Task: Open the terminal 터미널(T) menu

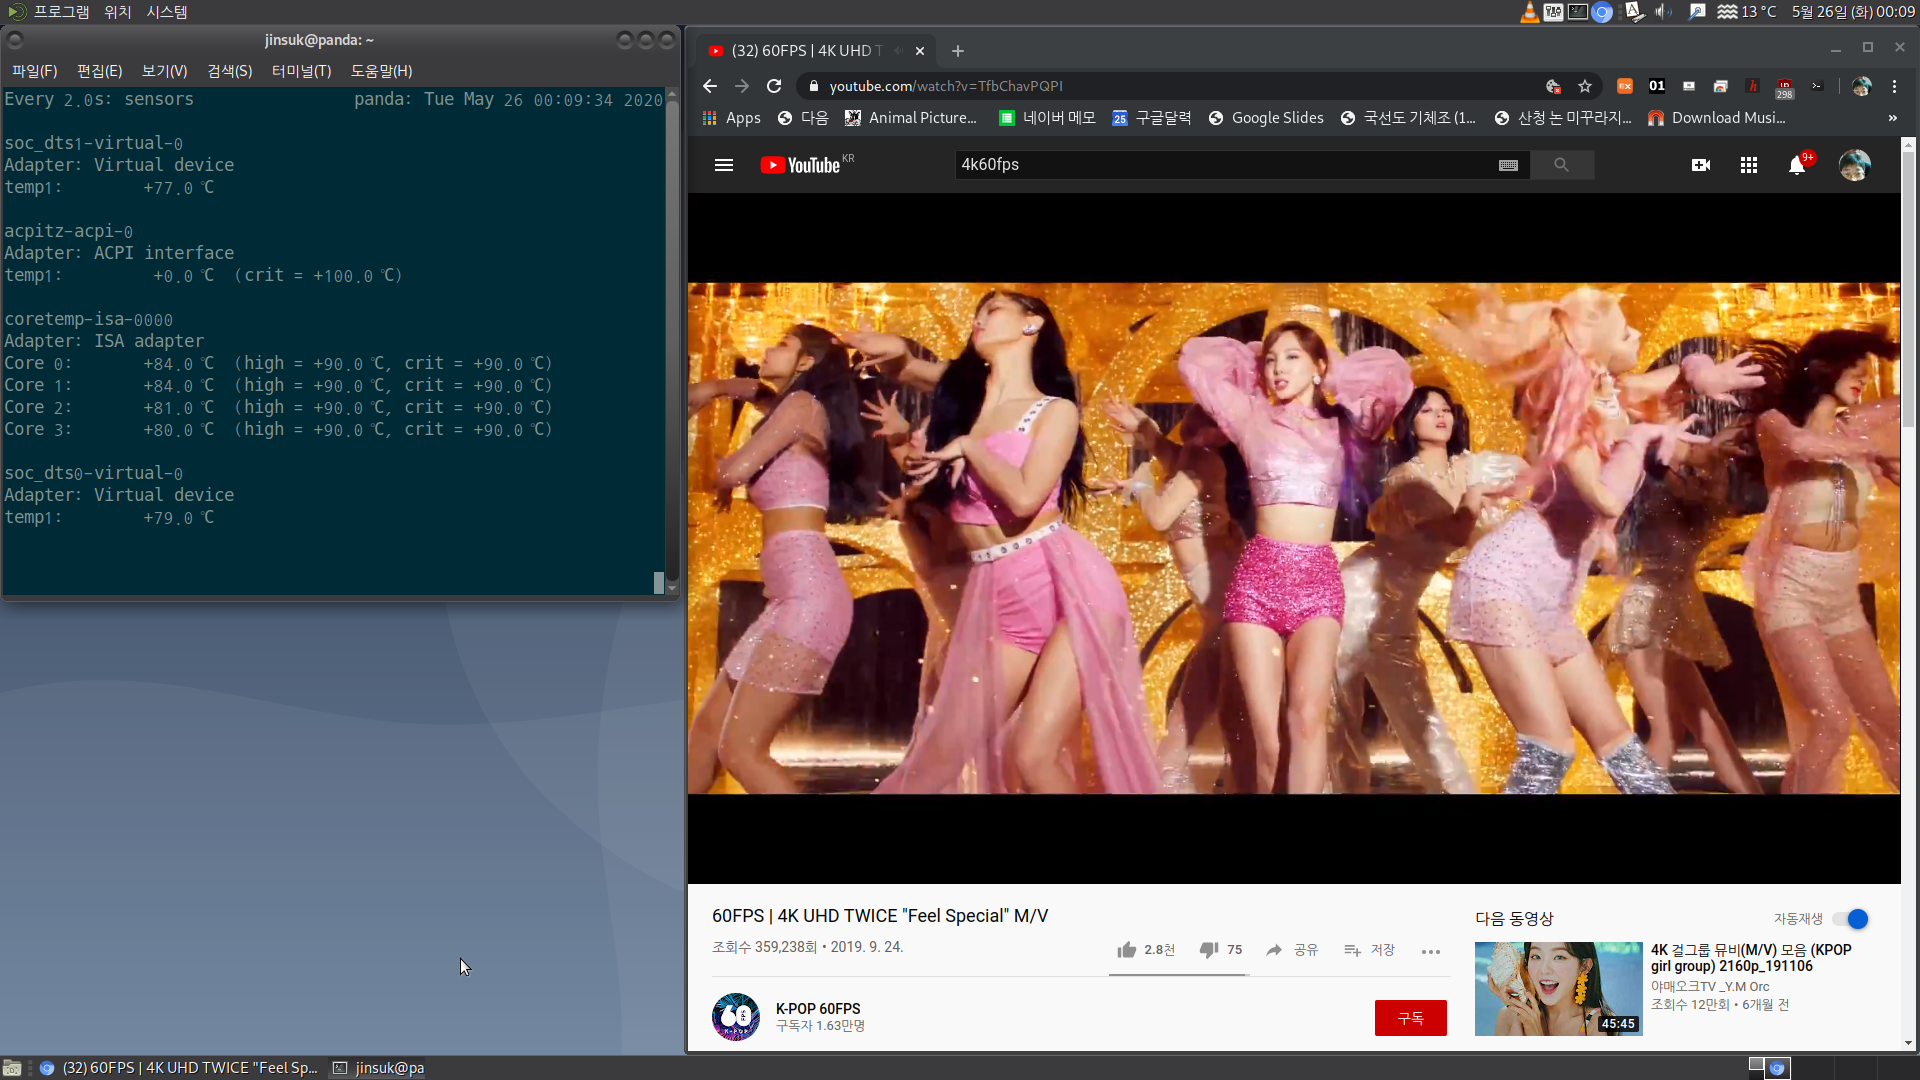Action: pyautogui.click(x=302, y=71)
